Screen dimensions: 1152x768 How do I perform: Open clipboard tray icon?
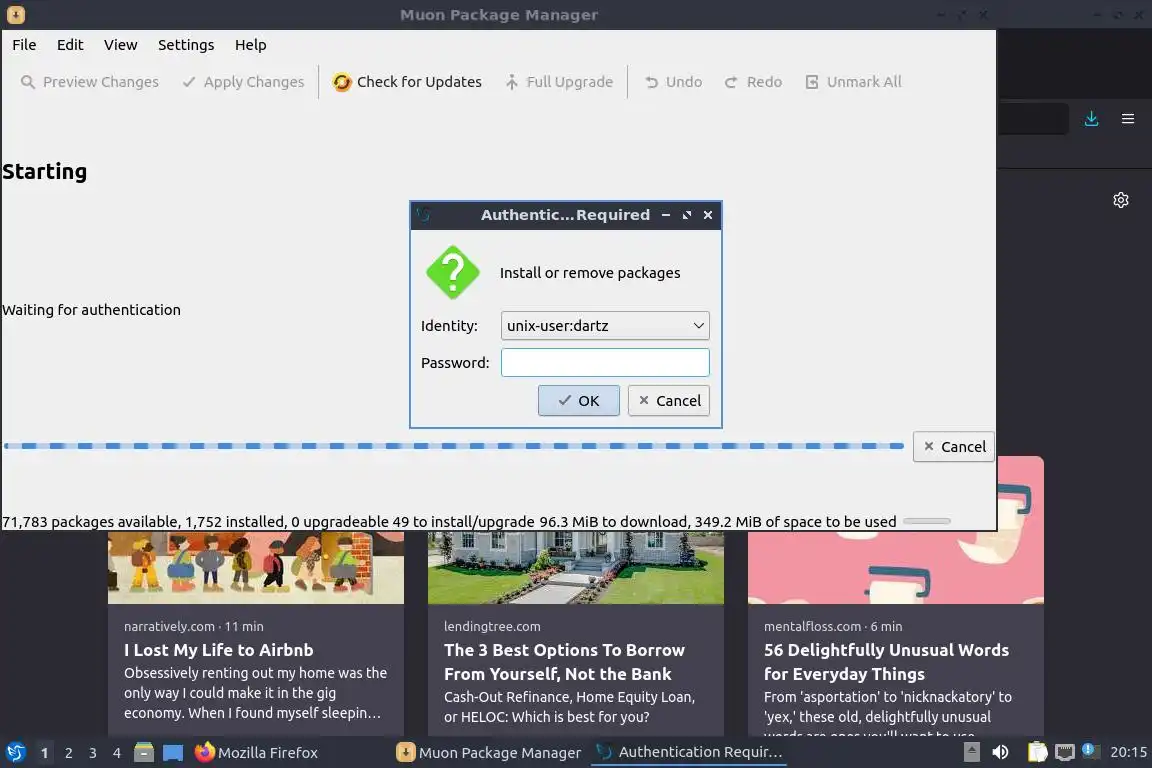click(x=1037, y=753)
